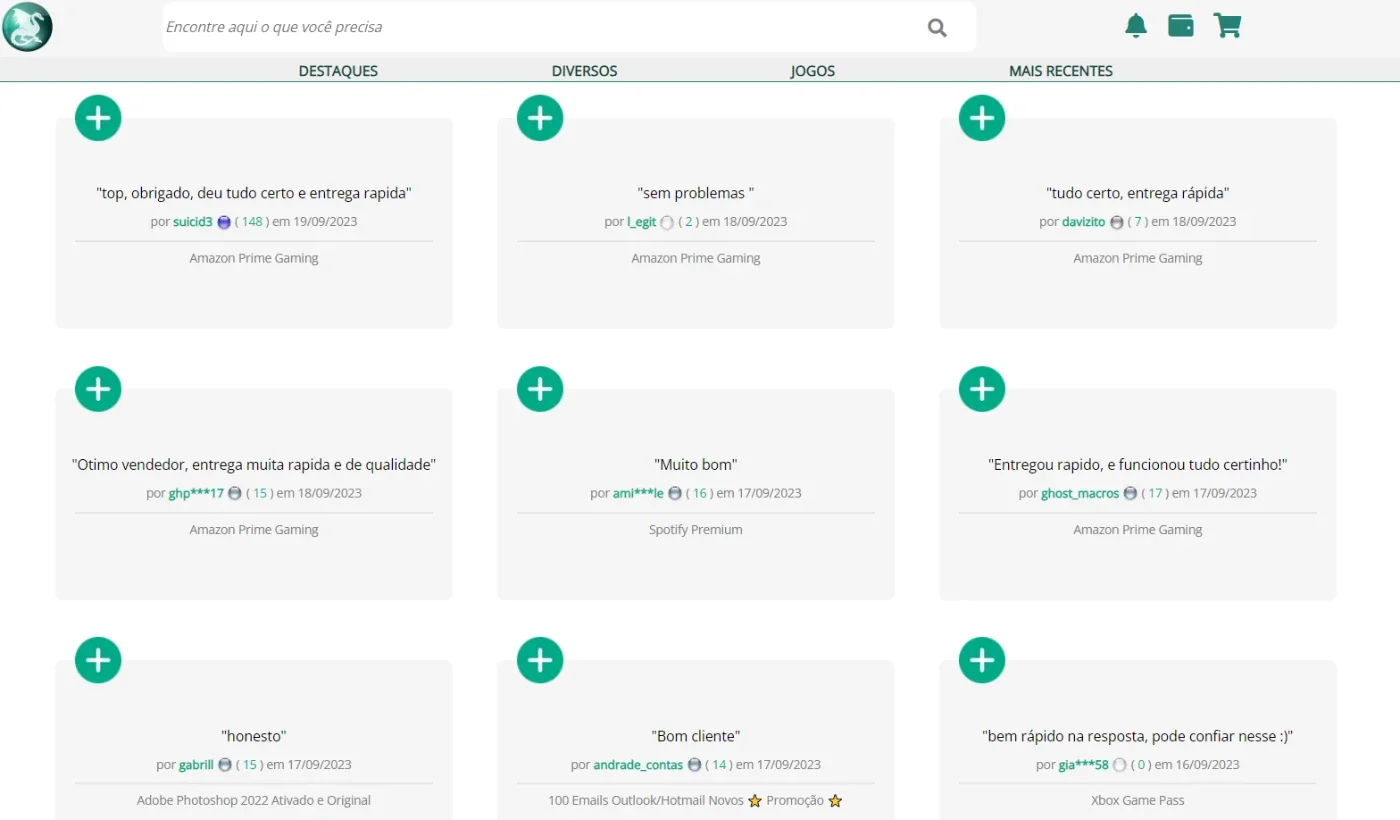Click plus icon on "Otimo vendedor" review card

(x=98, y=389)
